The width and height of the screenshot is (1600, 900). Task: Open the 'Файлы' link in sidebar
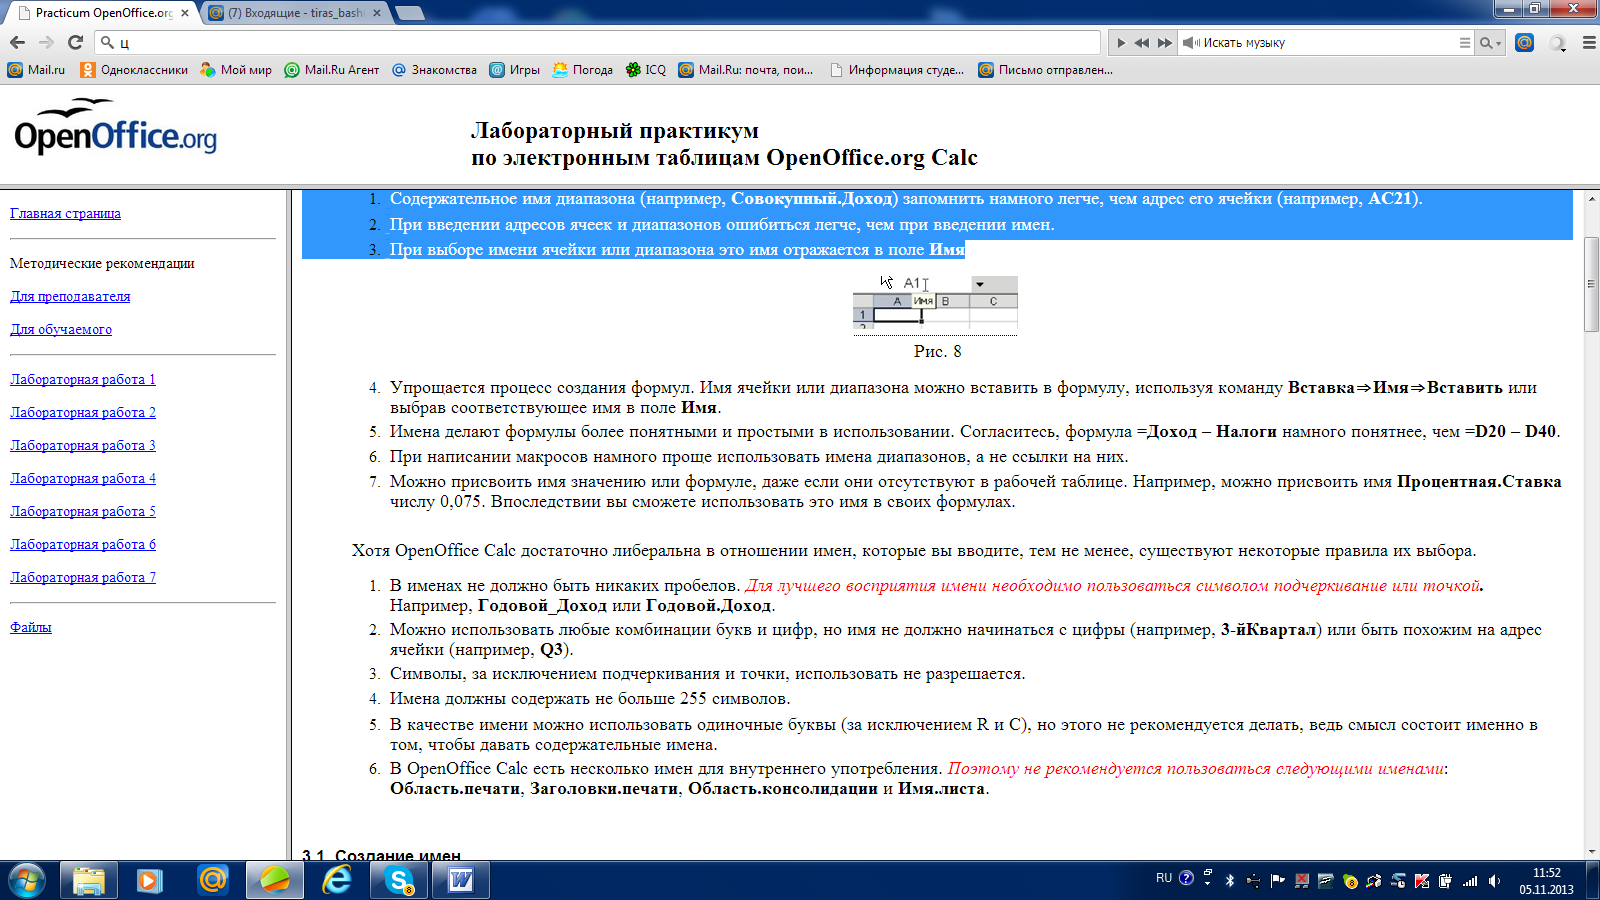(31, 627)
